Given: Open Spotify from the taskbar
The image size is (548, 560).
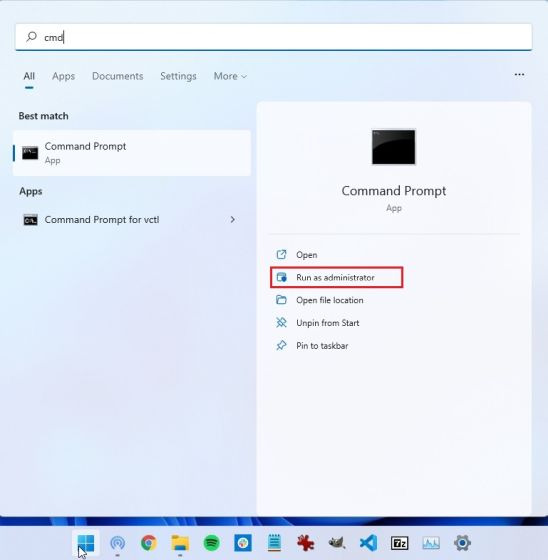Looking at the screenshot, I should click(211, 543).
